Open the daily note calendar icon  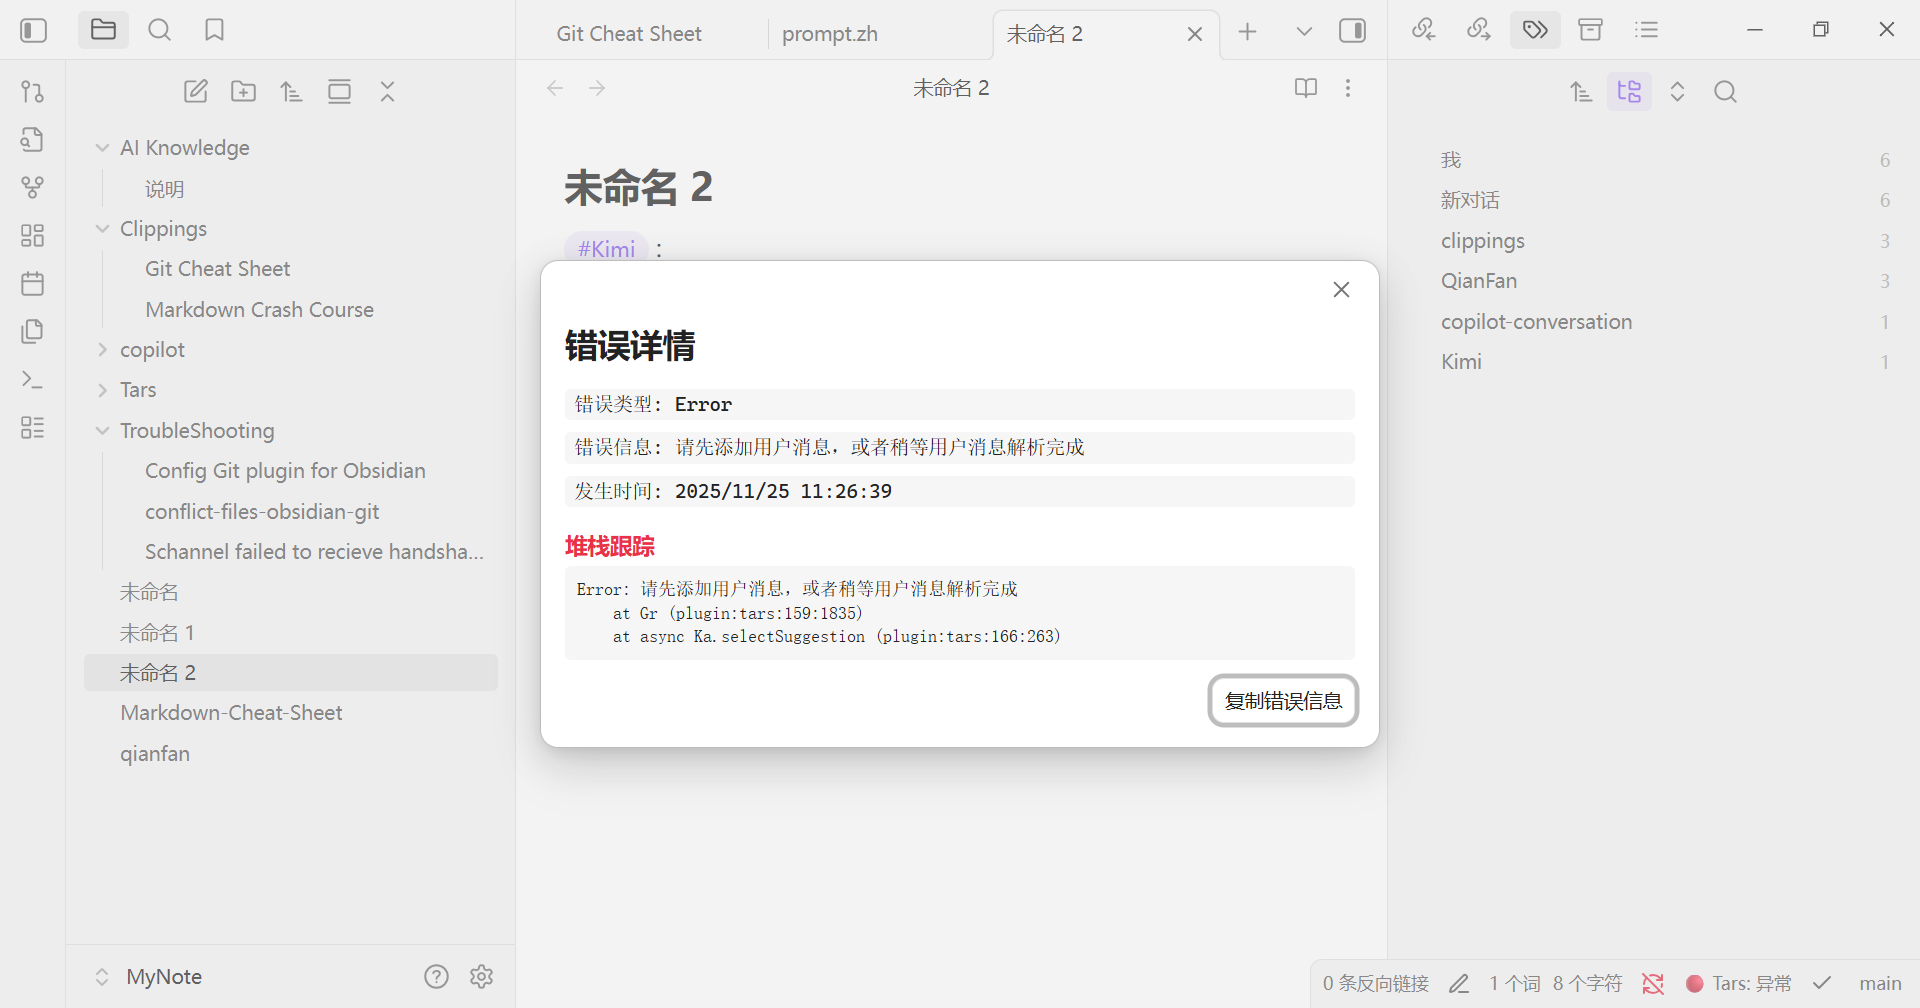point(32,283)
